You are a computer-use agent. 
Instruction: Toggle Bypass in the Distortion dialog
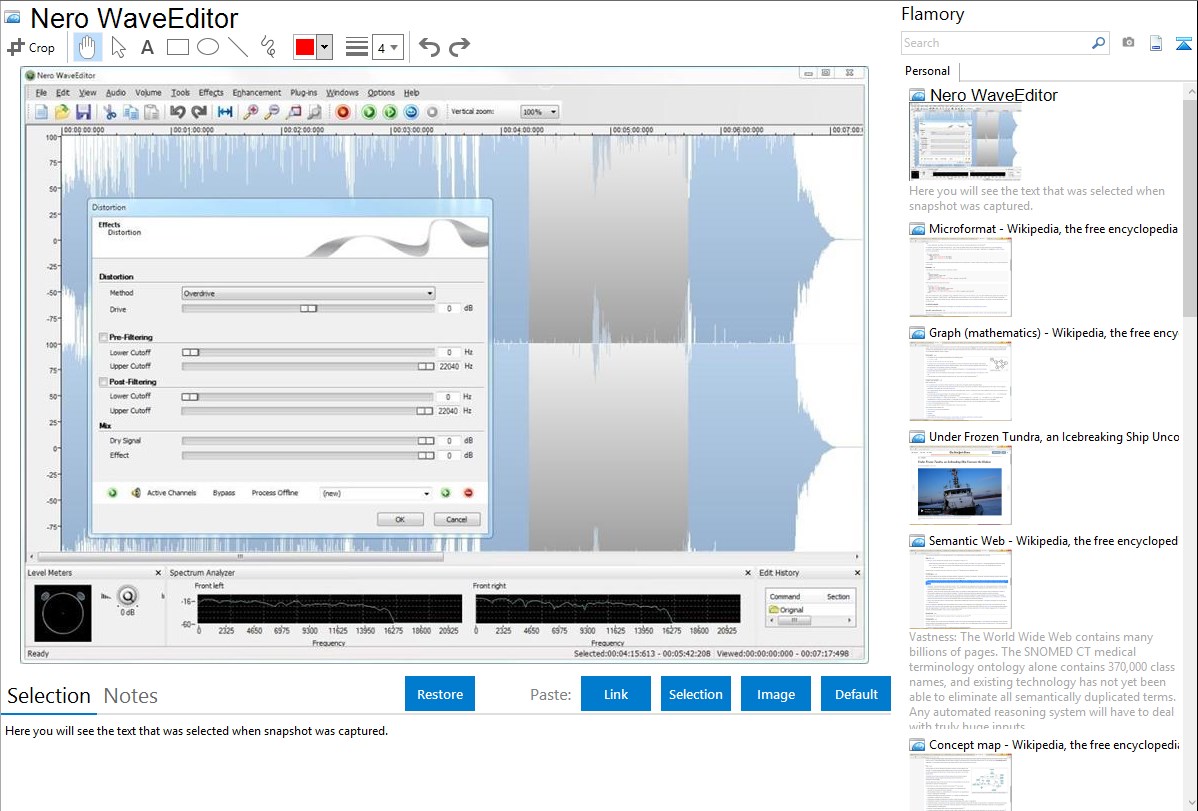[x=224, y=493]
